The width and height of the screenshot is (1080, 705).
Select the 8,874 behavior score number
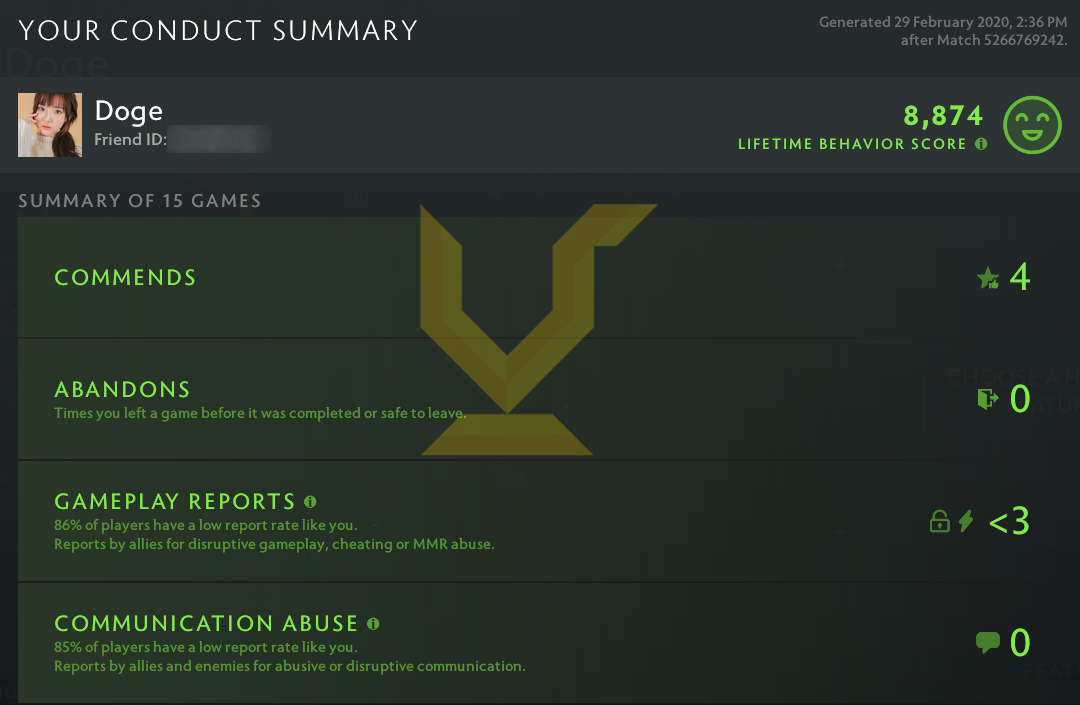click(x=943, y=116)
